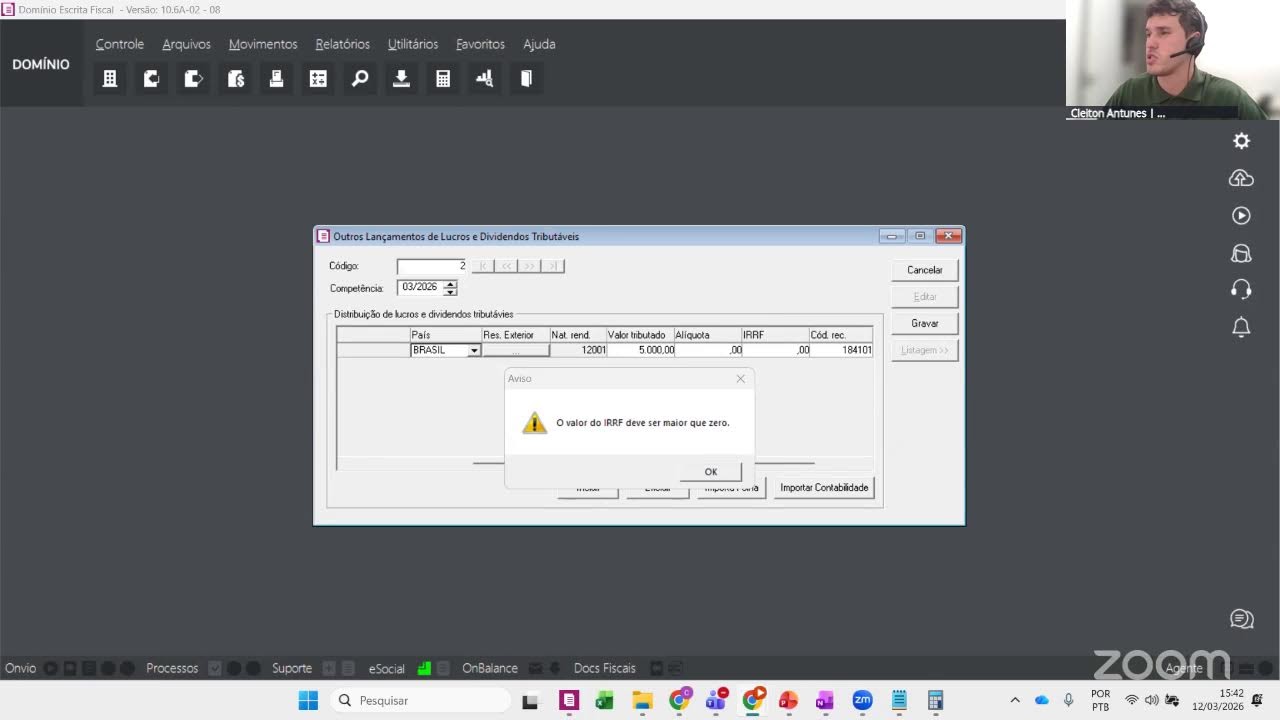1280x720 pixels.
Task: Click the Cód. rec. 184101 cell
Action: tap(842, 350)
